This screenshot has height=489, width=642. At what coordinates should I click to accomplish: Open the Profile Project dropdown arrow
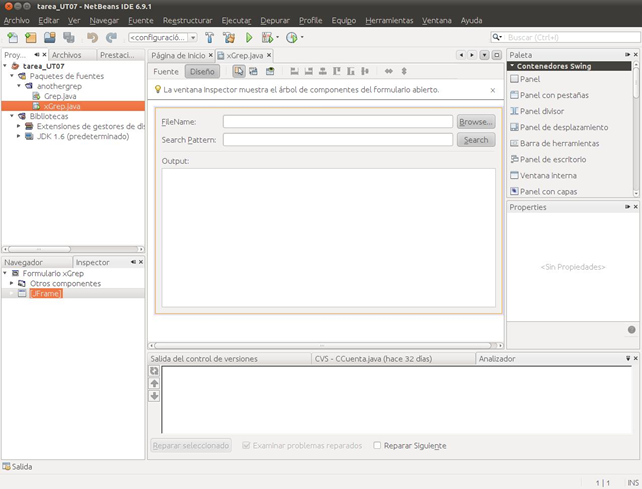(x=302, y=37)
